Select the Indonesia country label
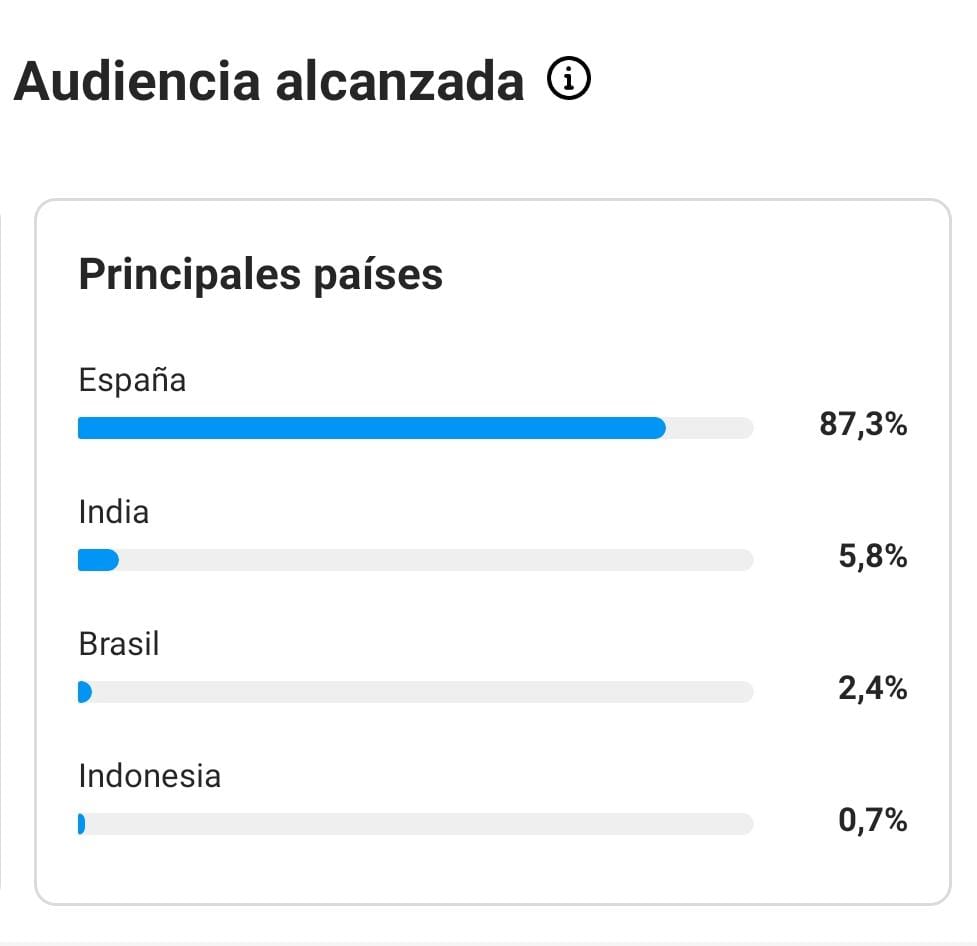The image size is (977, 946). [150, 776]
